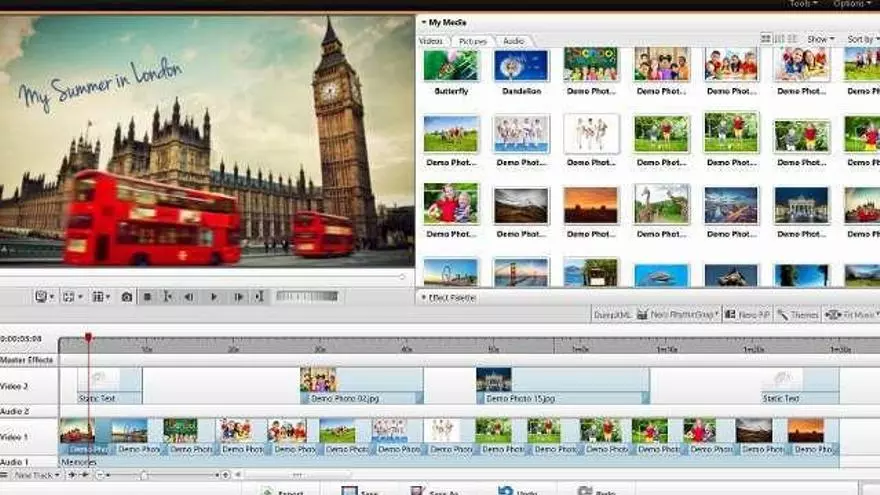Viewport: 880px width, 495px height.
Task: Click the Fit Music button
Action: coord(850,315)
